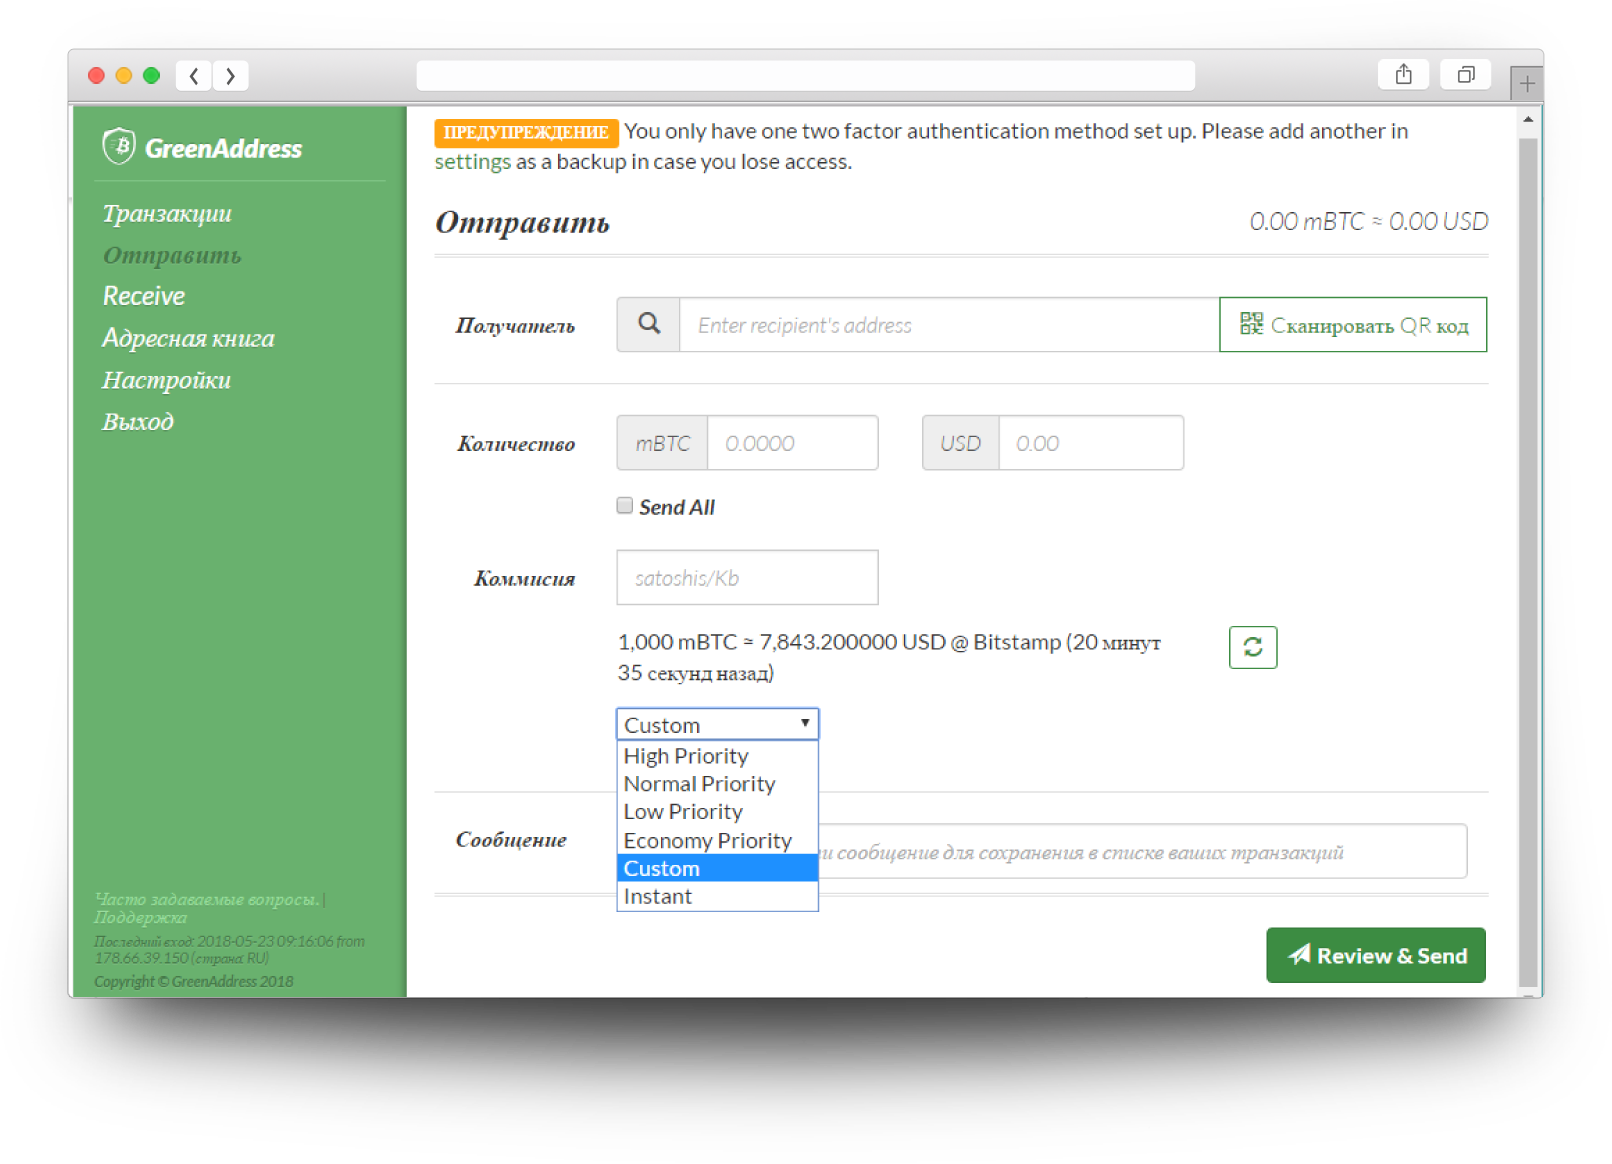Image resolution: width=1612 pixels, height=1164 pixels.
Task: Click the browser share icon
Action: (1403, 74)
